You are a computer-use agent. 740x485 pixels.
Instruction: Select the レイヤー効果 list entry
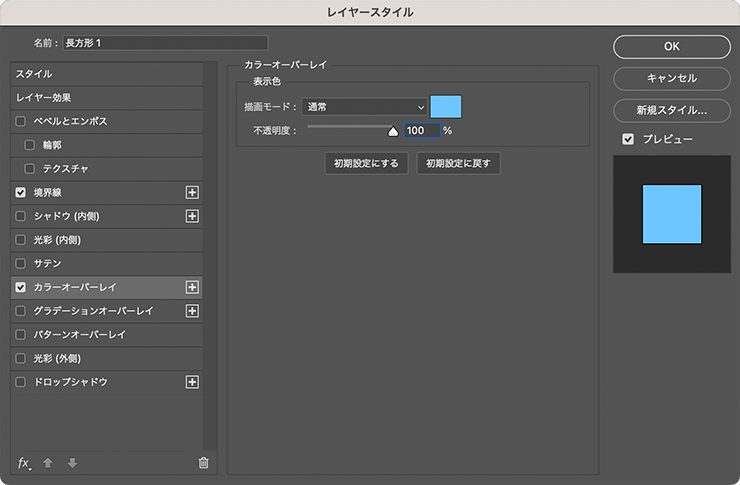pos(107,98)
